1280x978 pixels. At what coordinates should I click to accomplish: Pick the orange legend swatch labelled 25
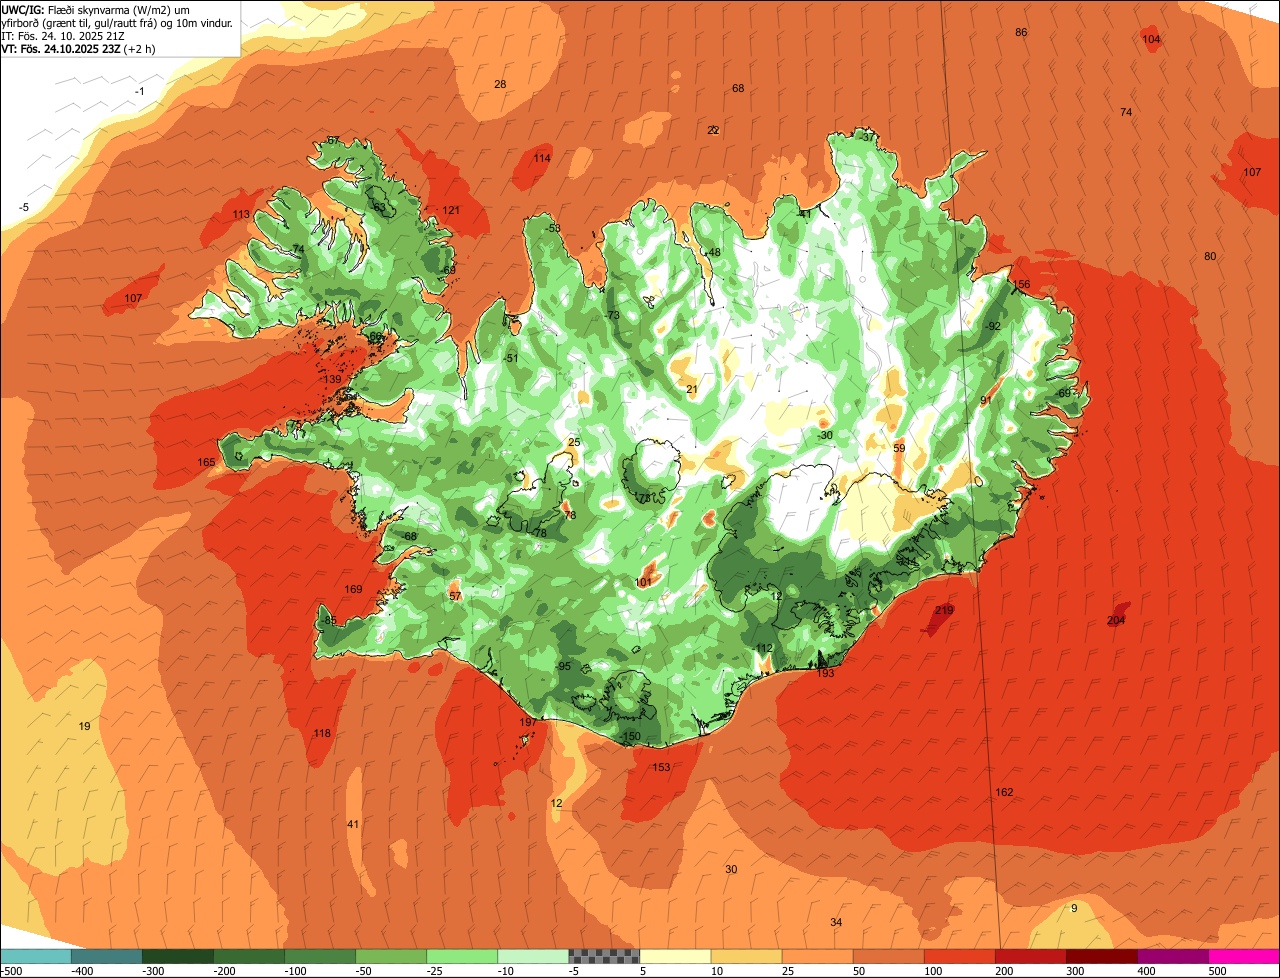click(817, 957)
